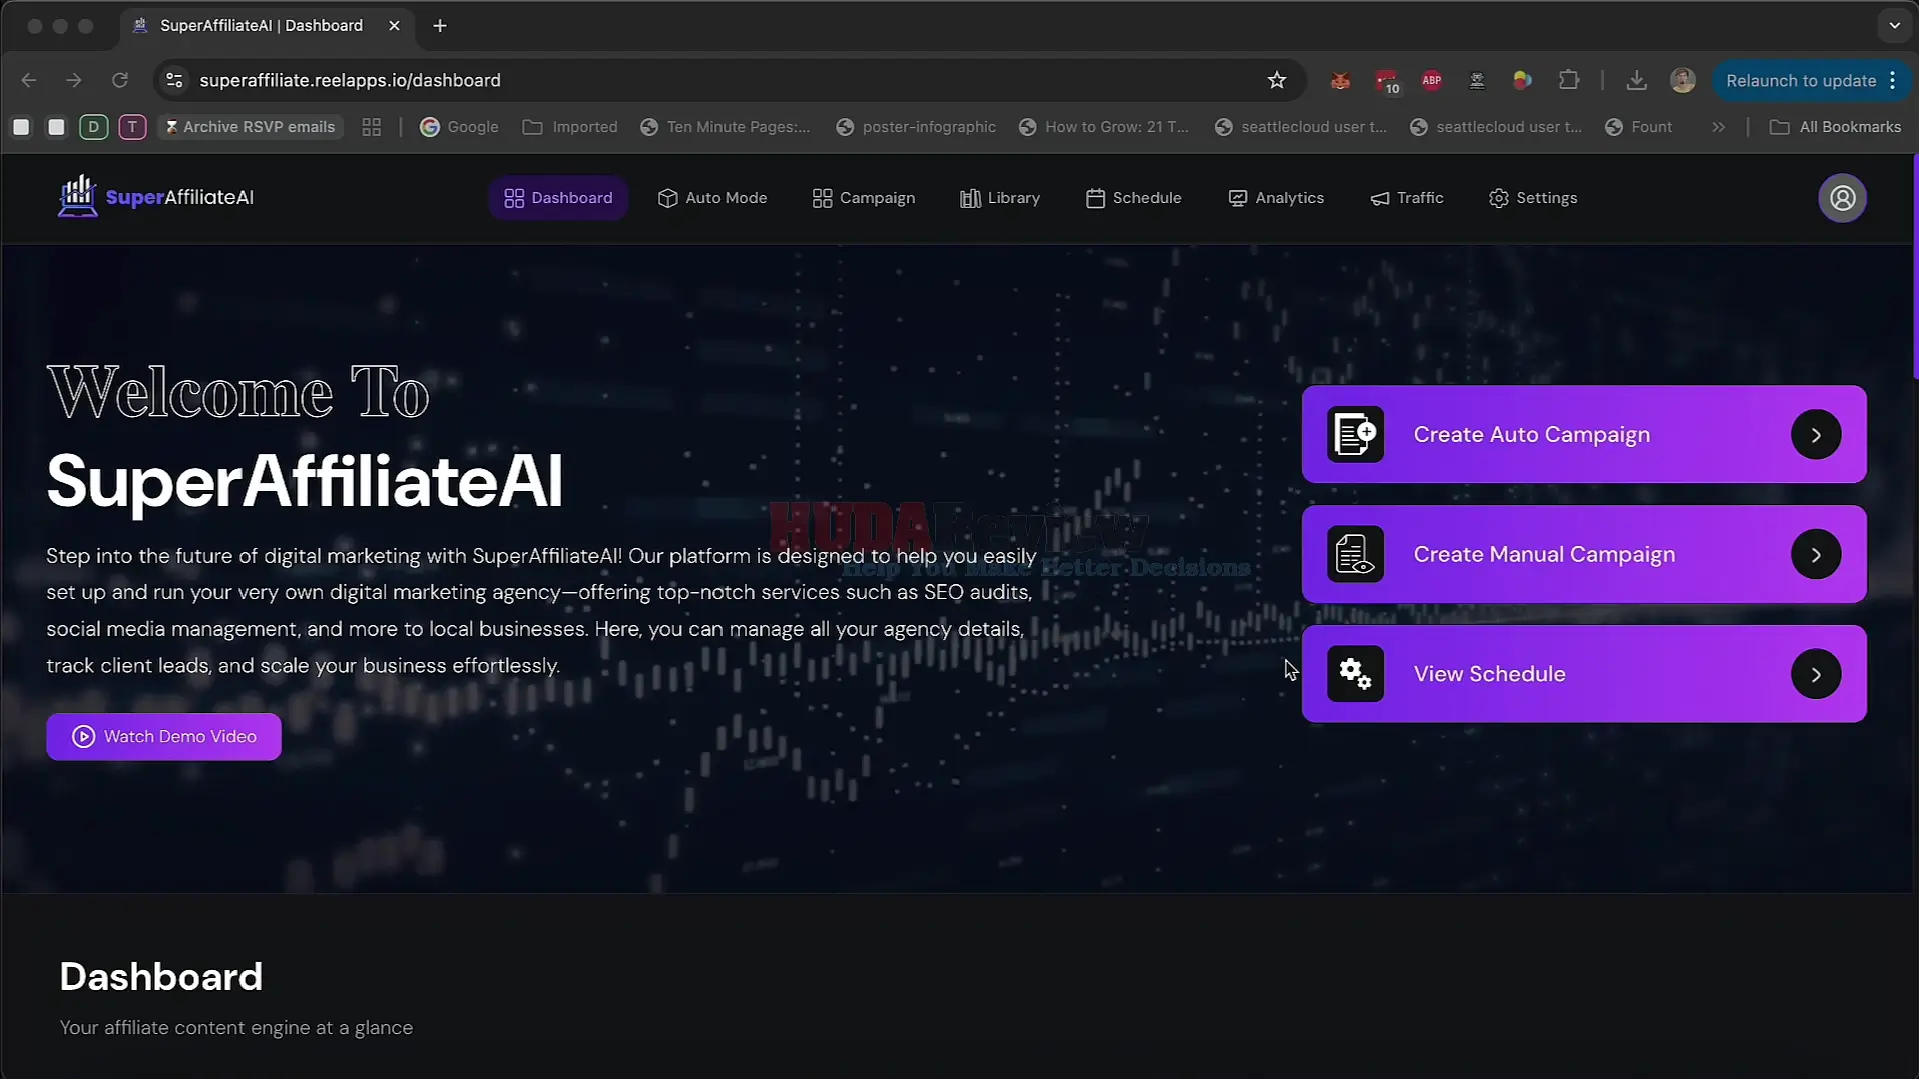Open the Dashboard nav tab
Image resolution: width=1919 pixels, height=1079 pixels.
point(558,198)
